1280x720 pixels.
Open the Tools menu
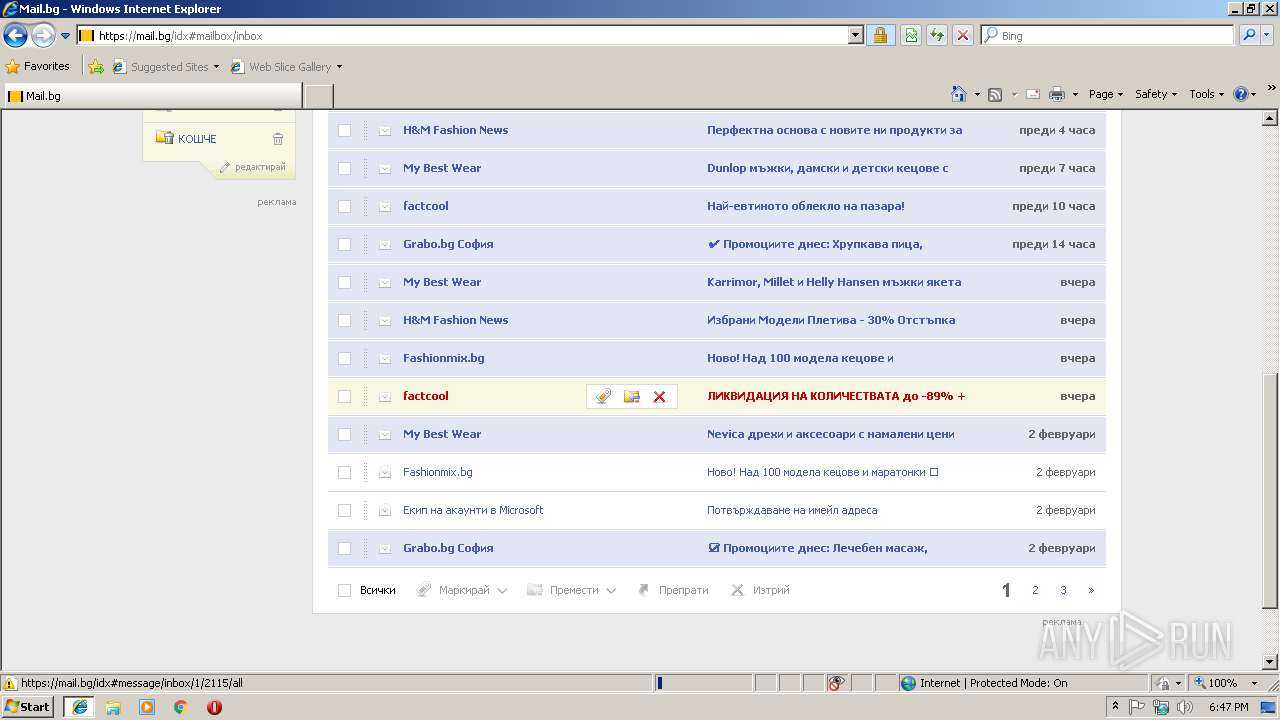1206,94
